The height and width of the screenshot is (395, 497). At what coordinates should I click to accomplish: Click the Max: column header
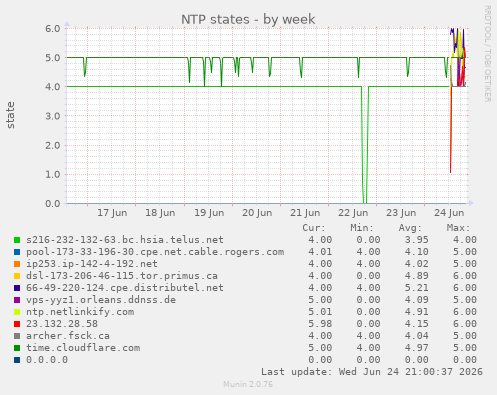458,228
